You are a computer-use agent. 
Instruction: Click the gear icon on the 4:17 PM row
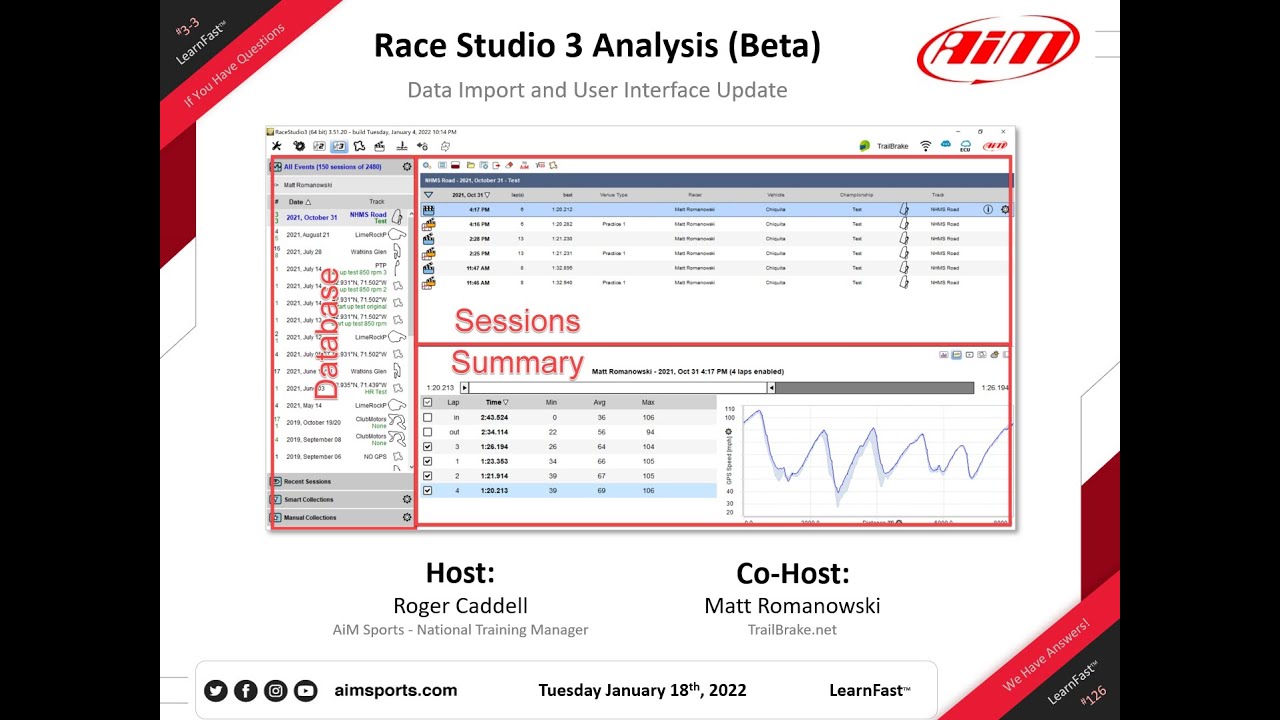tap(1005, 210)
